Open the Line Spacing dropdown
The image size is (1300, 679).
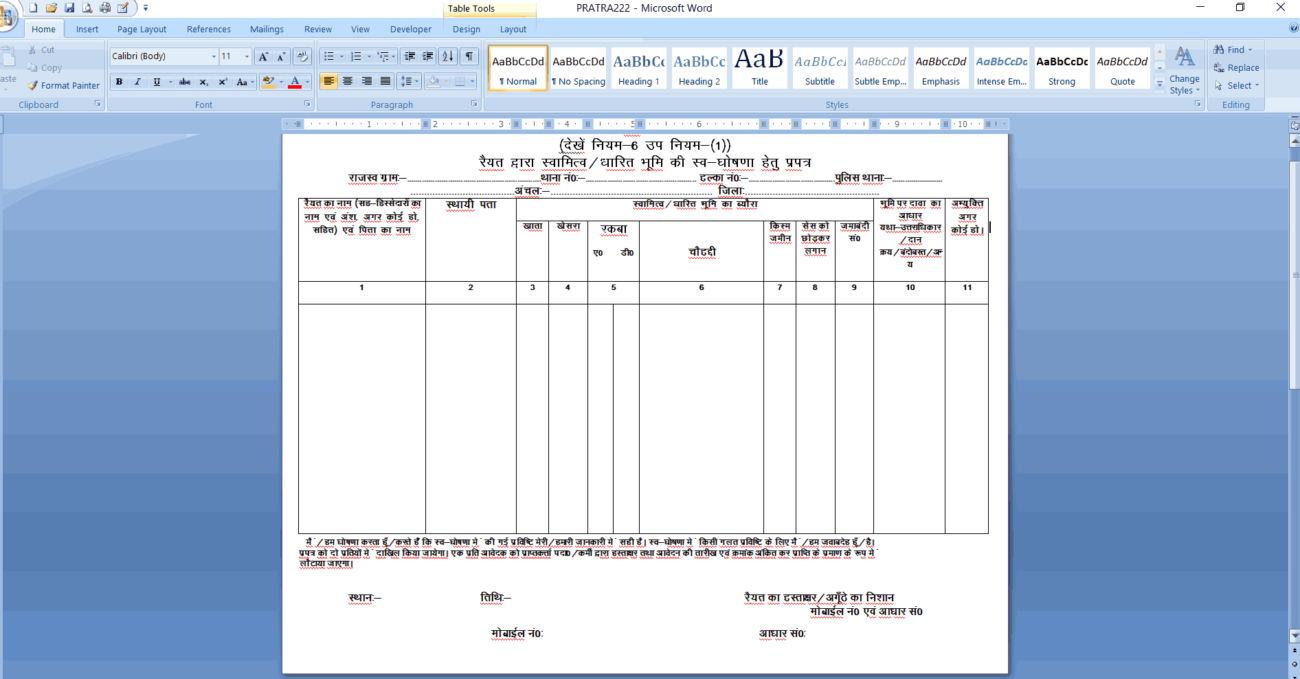tap(409, 82)
